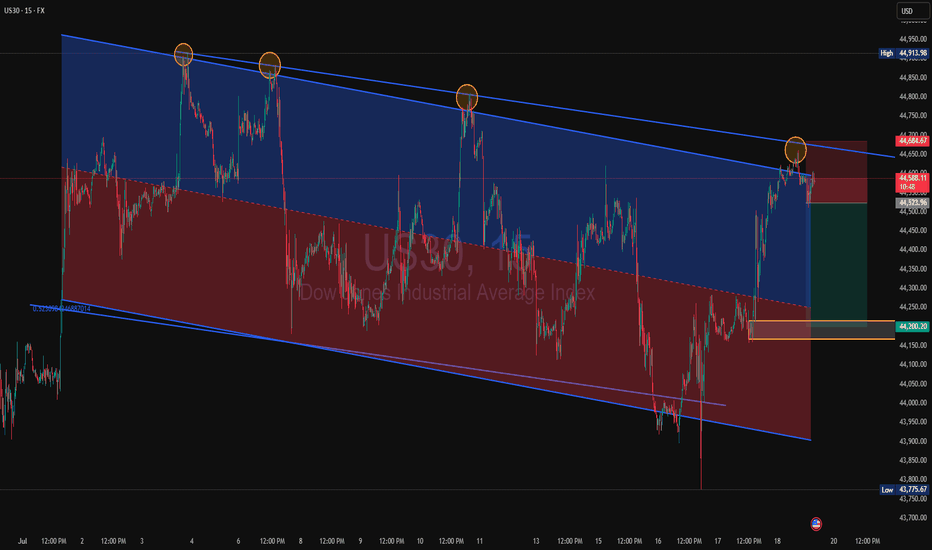Click the date 16 on the time axis
The width and height of the screenshot is (932, 550).
(x=657, y=541)
